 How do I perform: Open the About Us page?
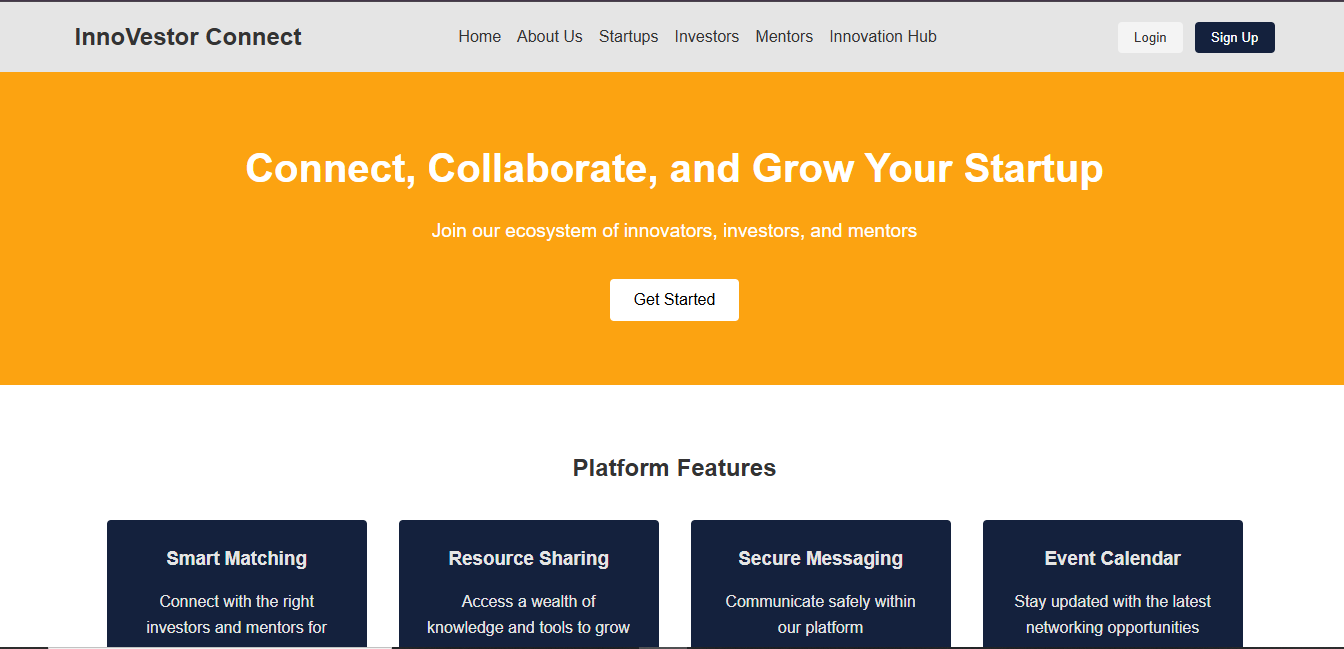[549, 37]
